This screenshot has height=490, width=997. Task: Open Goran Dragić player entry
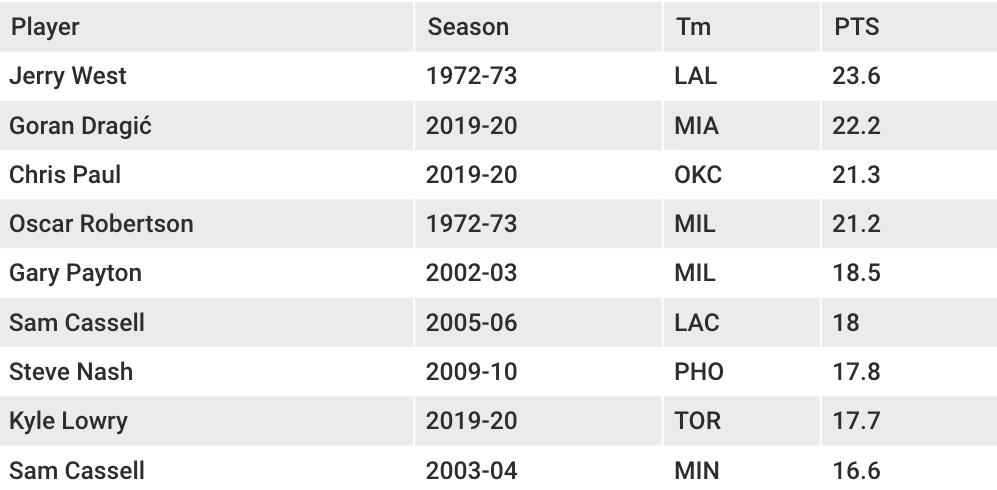(x=80, y=125)
